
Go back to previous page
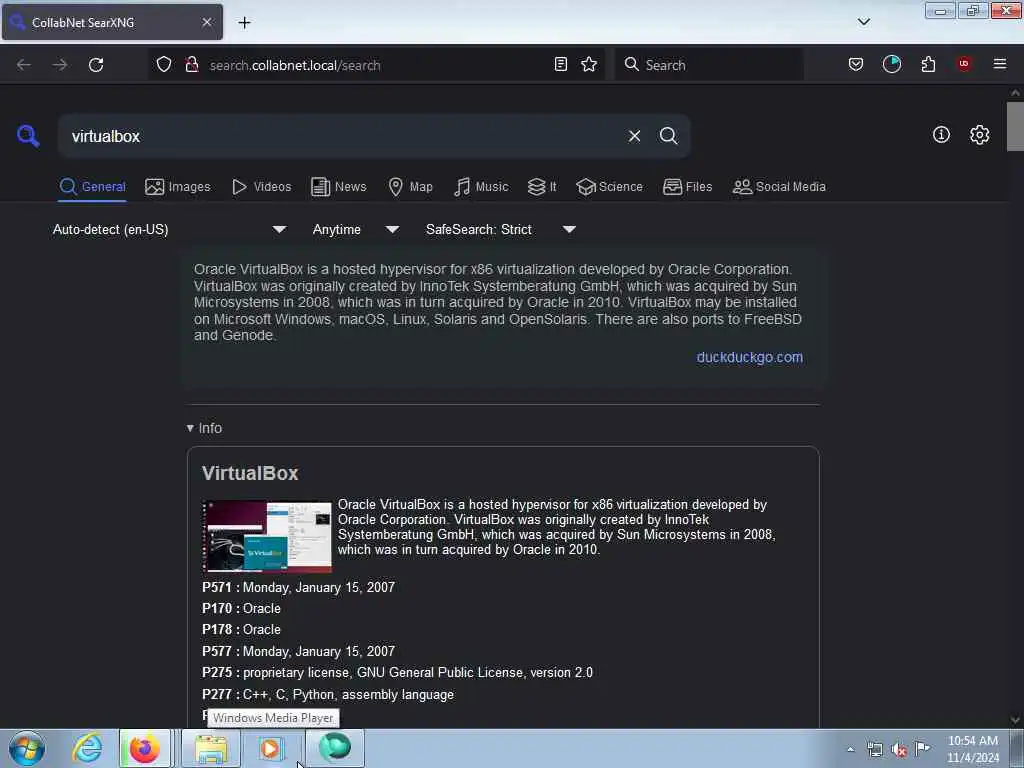(x=24, y=65)
